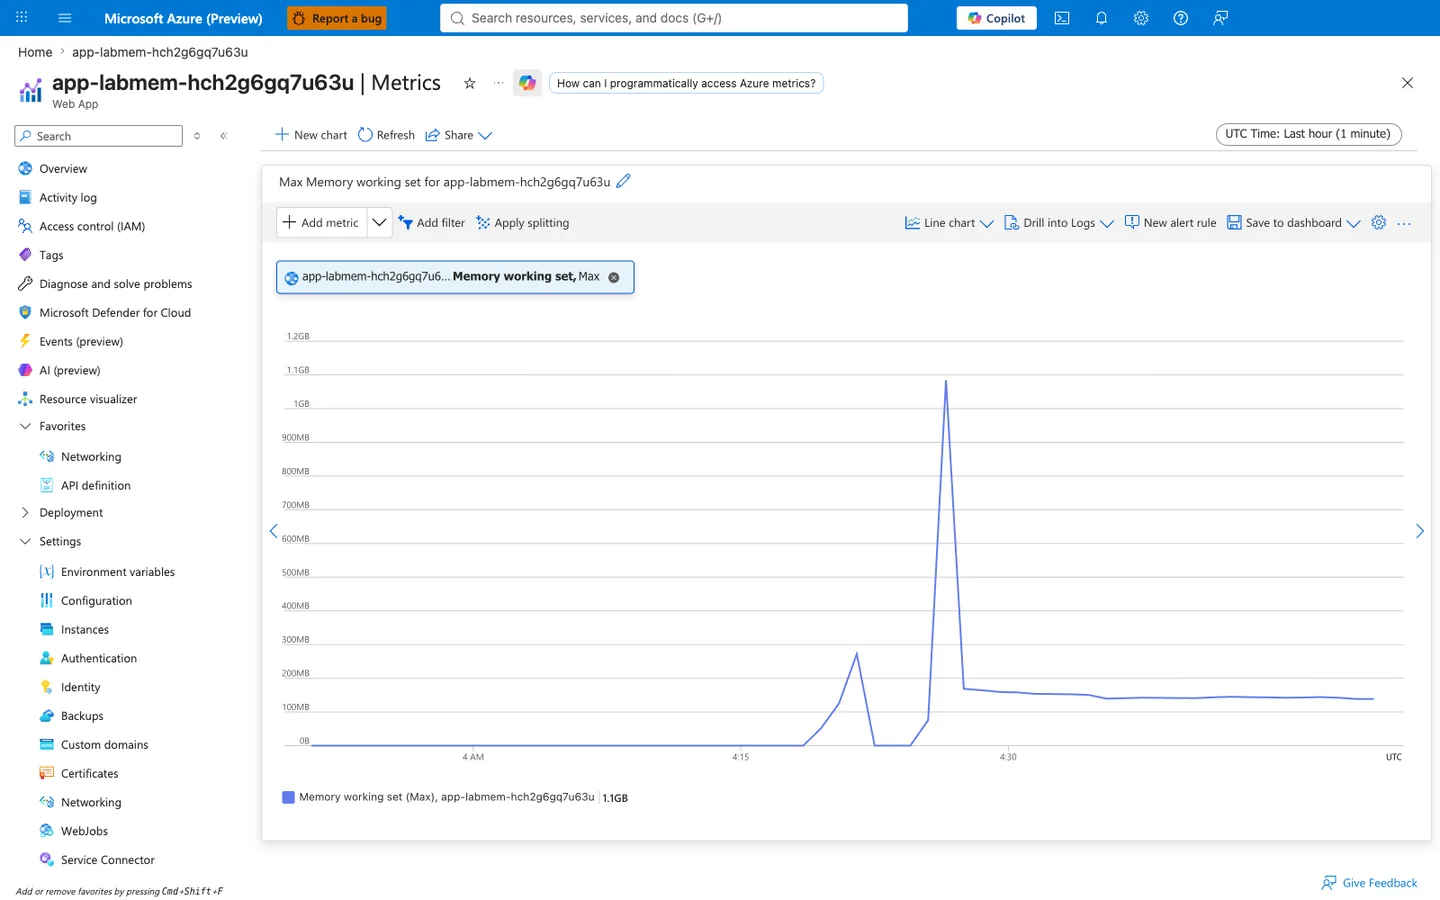
Task: Click Apply splitting
Action: pyautogui.click(x=522, y=223)
